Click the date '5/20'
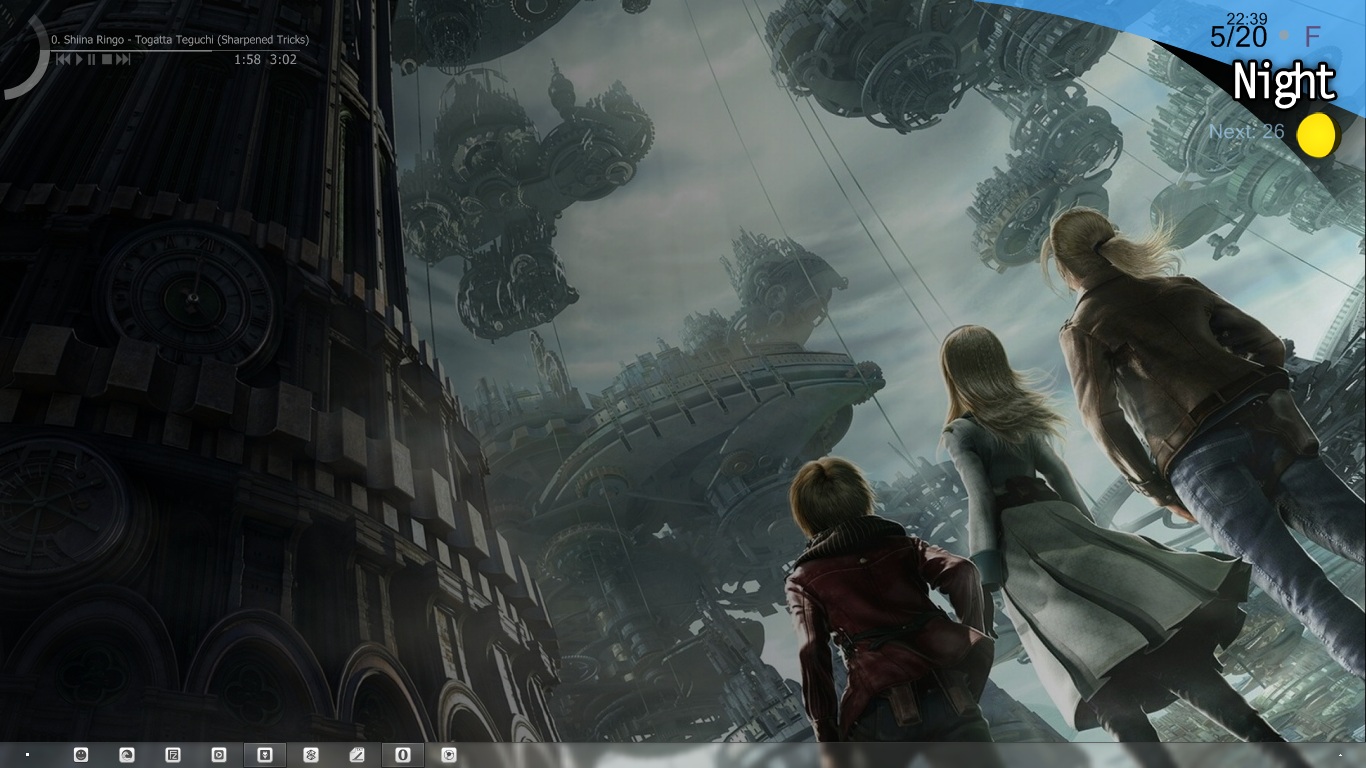 1238,37
